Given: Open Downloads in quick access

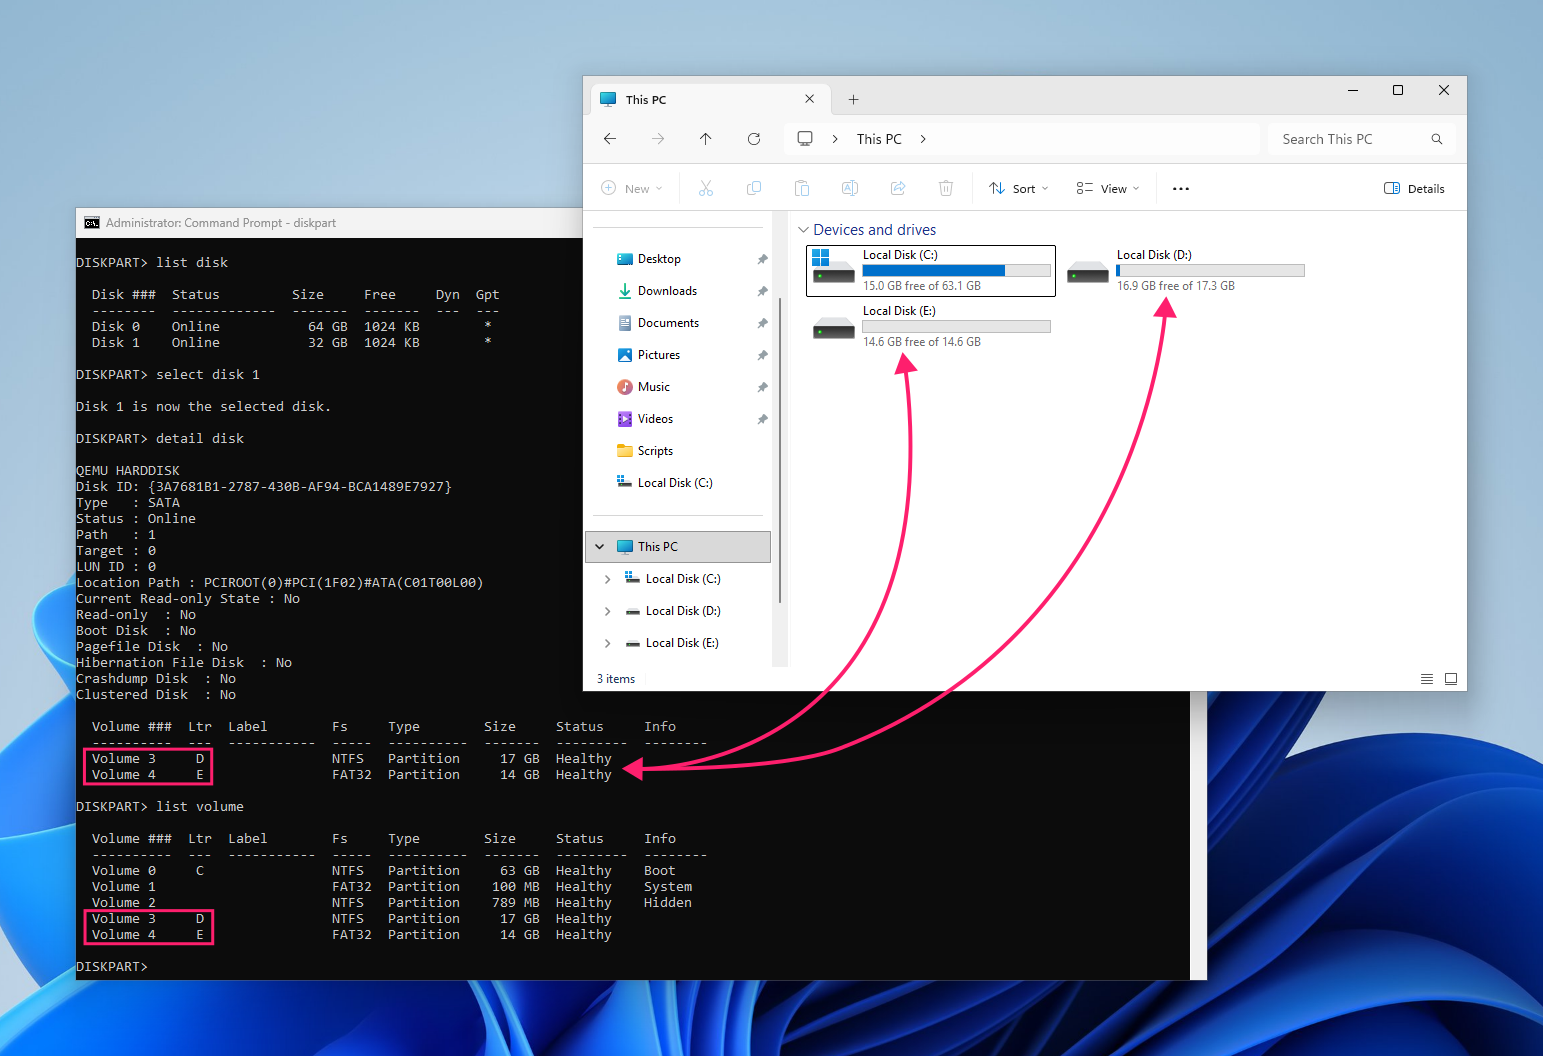Looking at the screenshot, I should pyautogui.click(x=667, y=291).
